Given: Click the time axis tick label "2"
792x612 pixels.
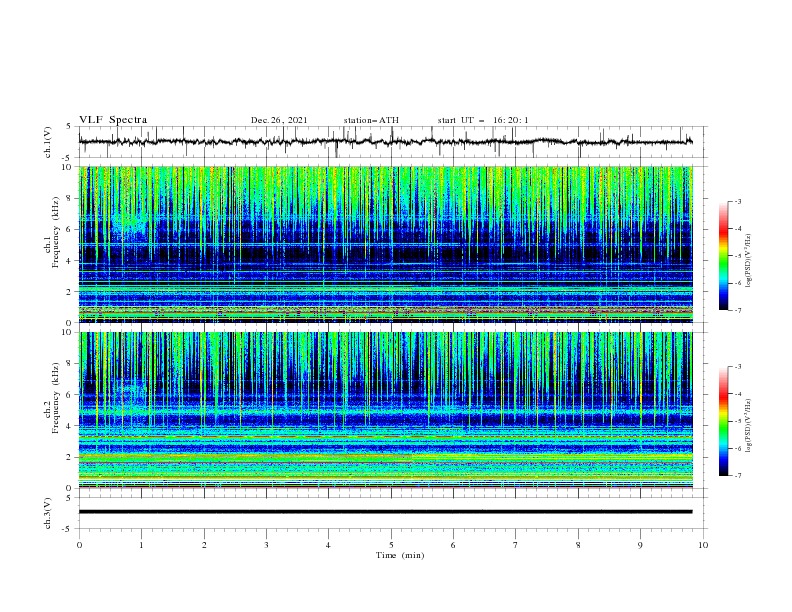Looking at the screenshot, I should coord(204,545).
